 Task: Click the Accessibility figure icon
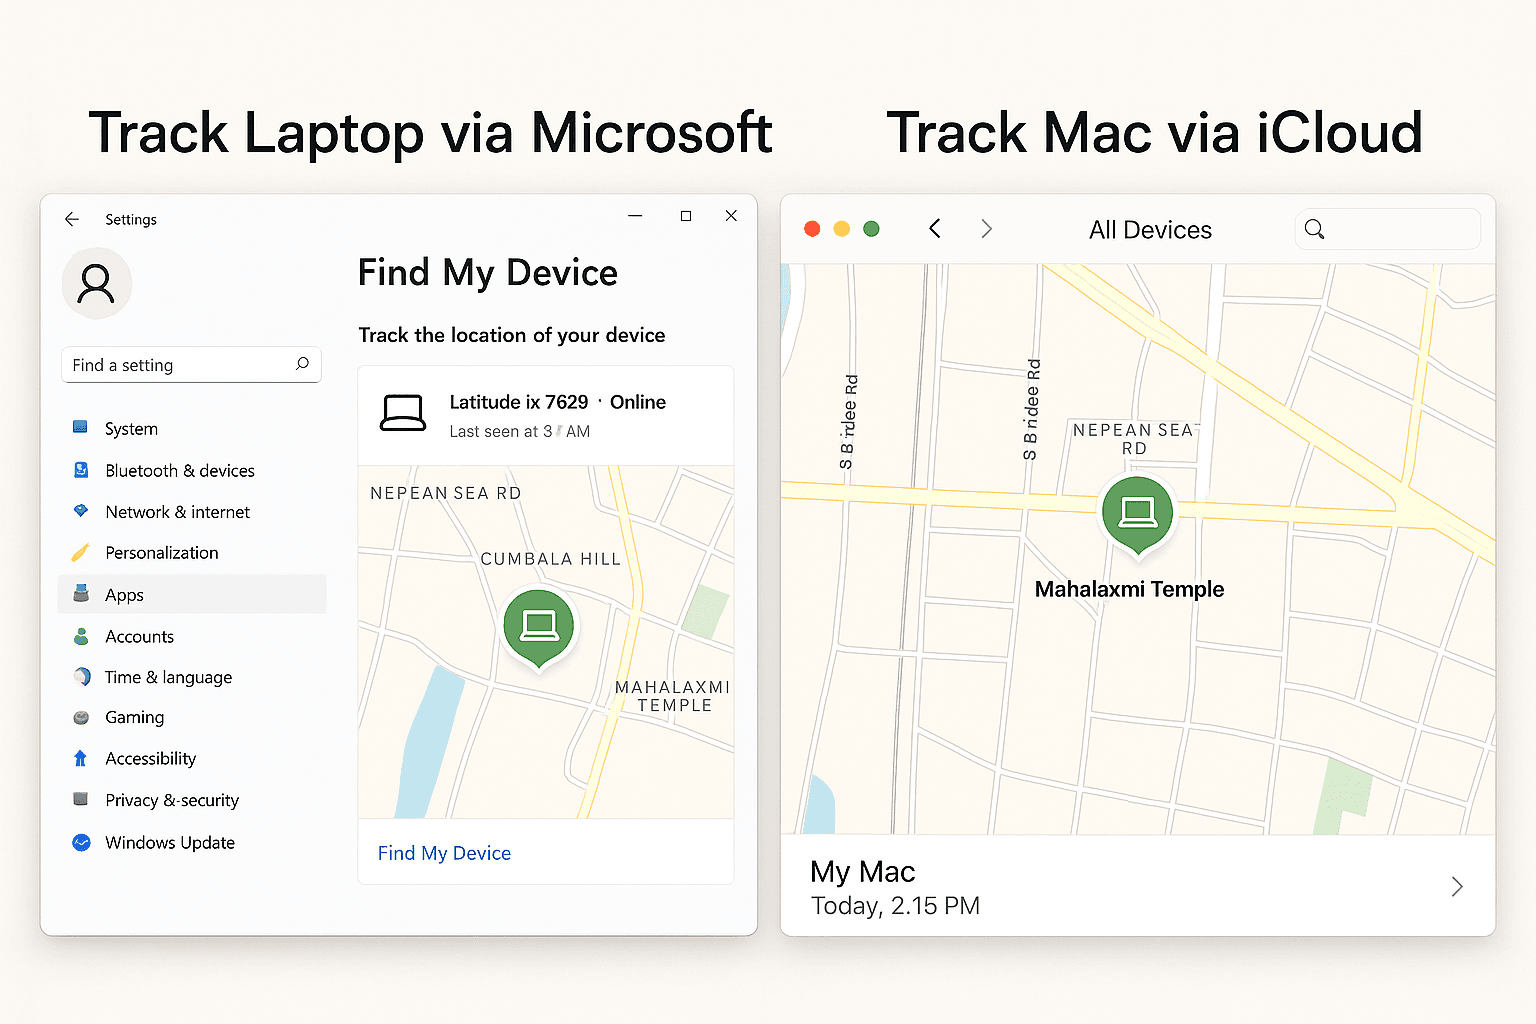coord(81,758)
